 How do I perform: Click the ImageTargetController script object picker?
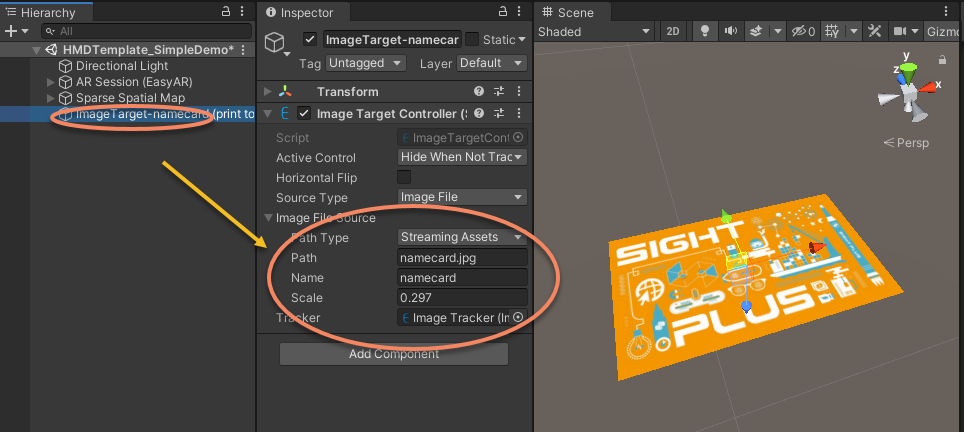(x=518, y=138)
